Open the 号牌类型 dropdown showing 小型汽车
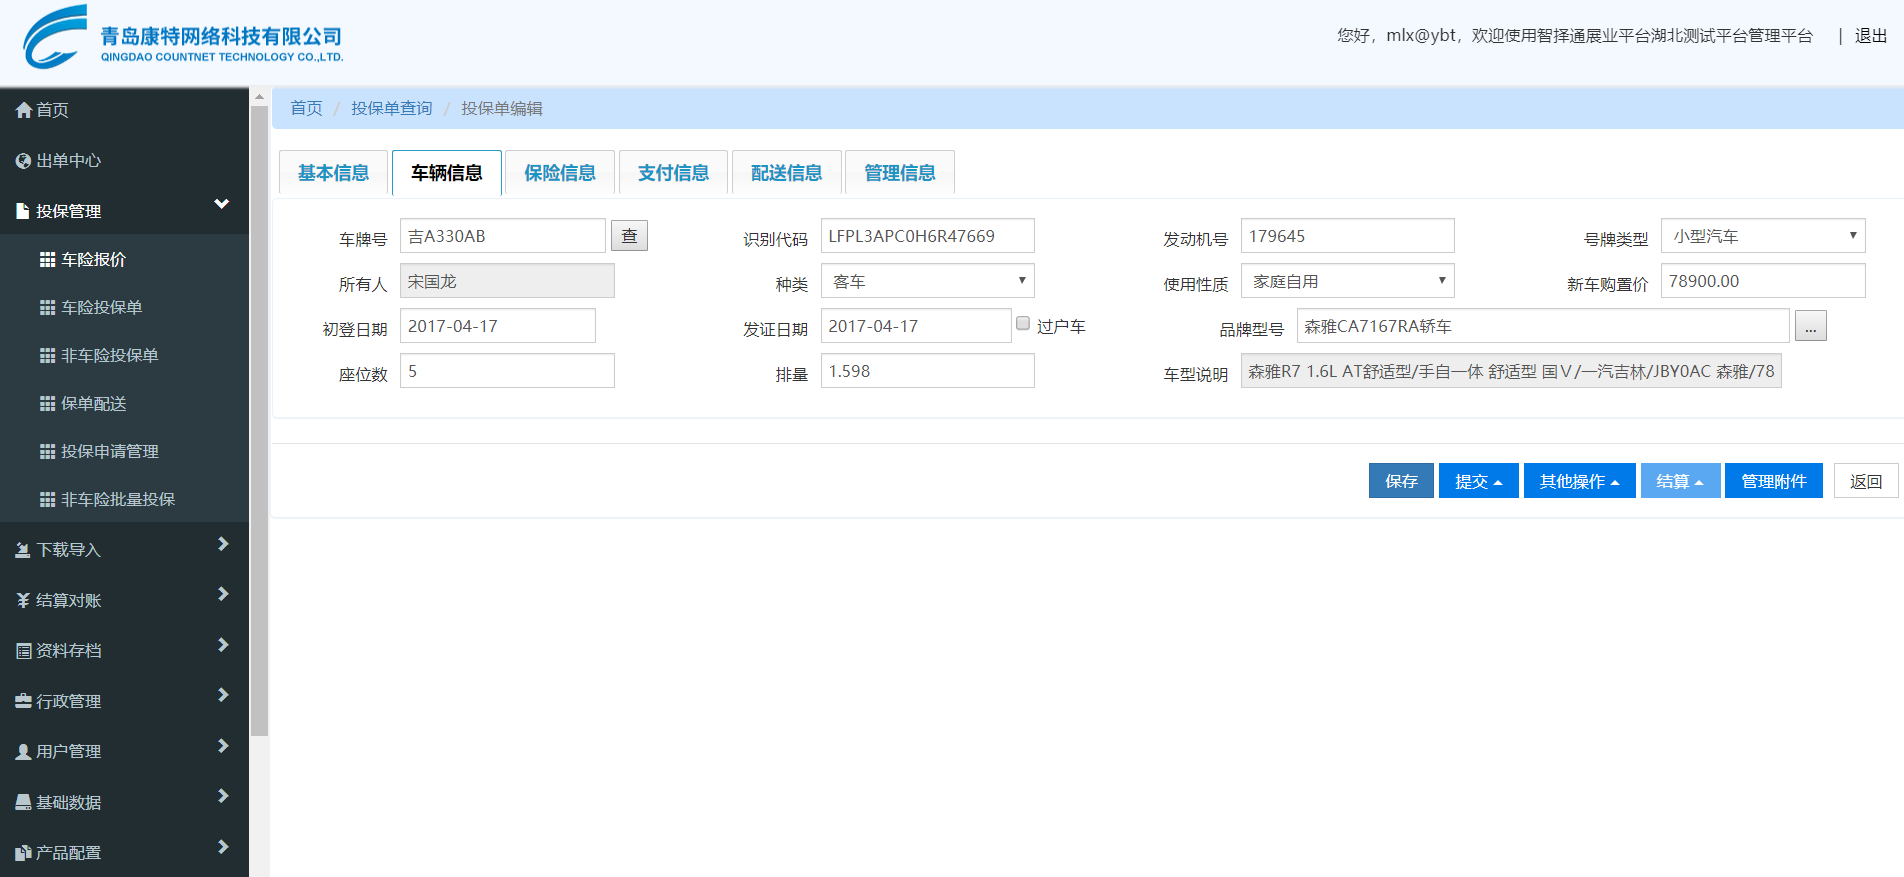Viewport: 1904px width, 877px height. point(1762,236)
